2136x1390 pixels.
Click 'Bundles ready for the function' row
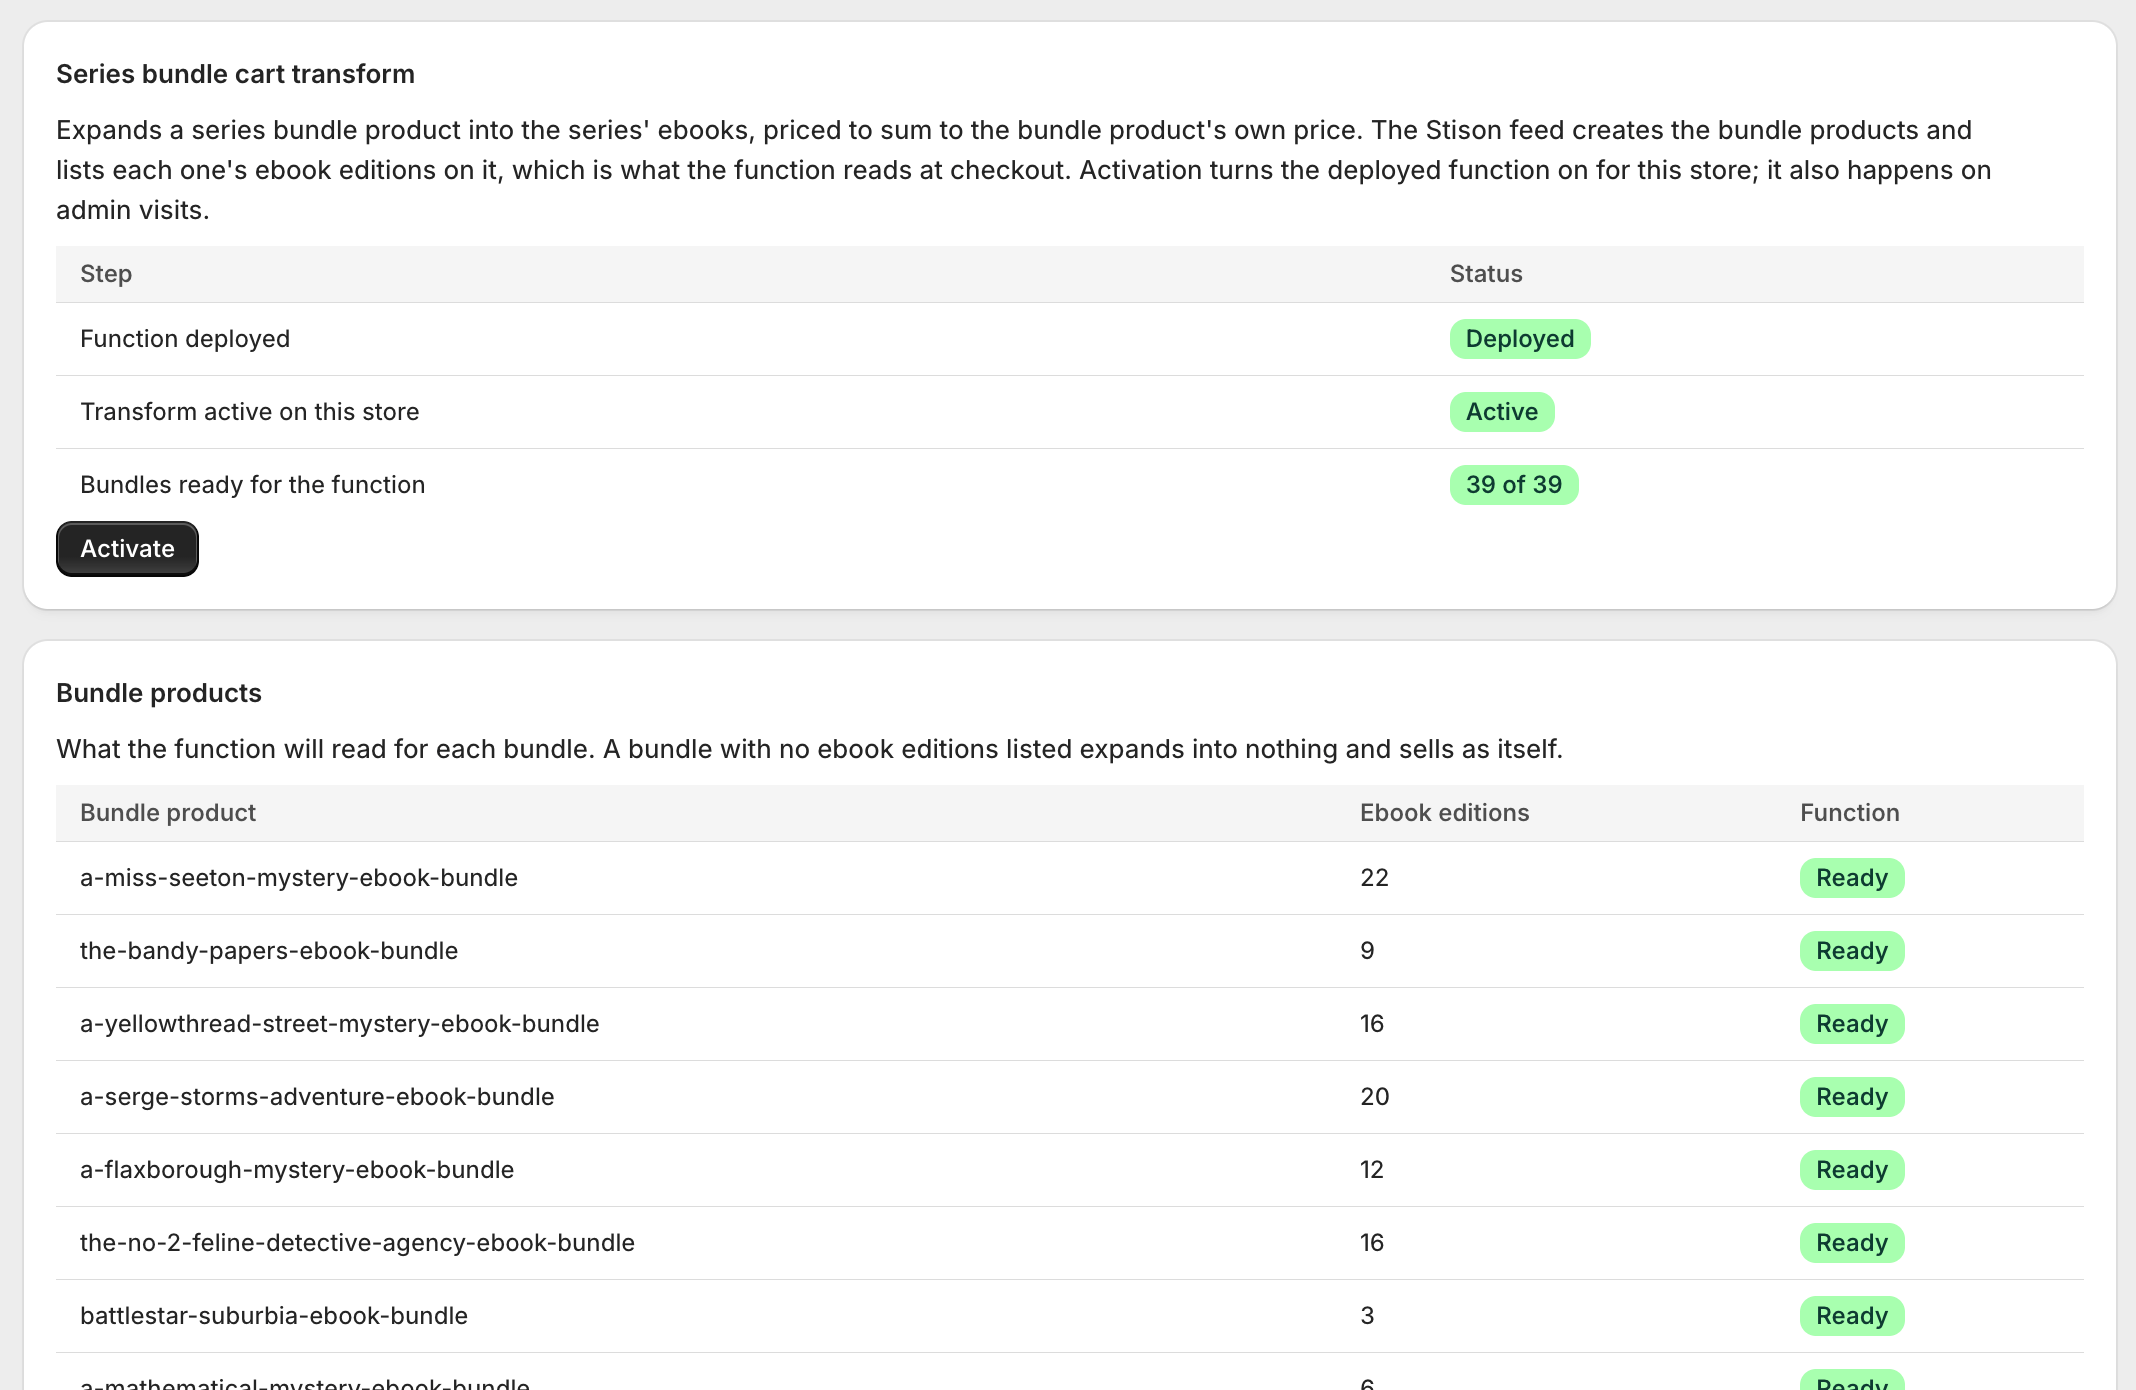point(1070,485)
